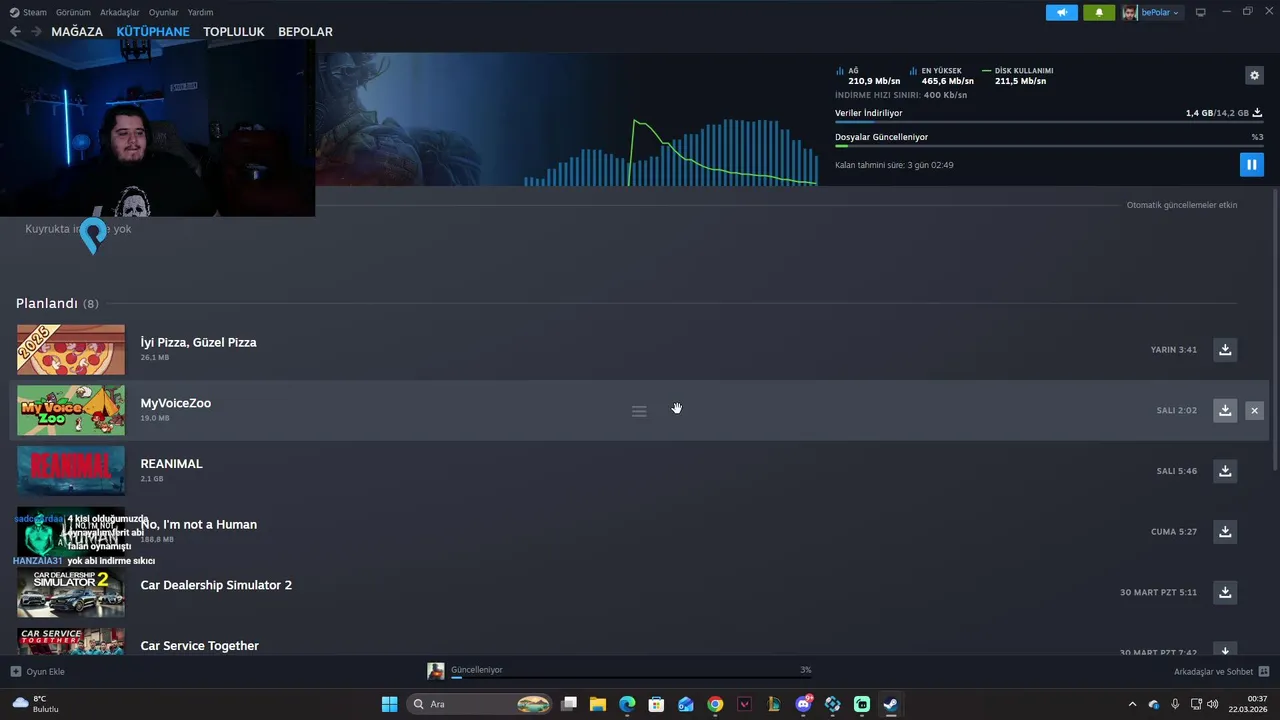Open File Explorer from the taskbar

(598, 704)
